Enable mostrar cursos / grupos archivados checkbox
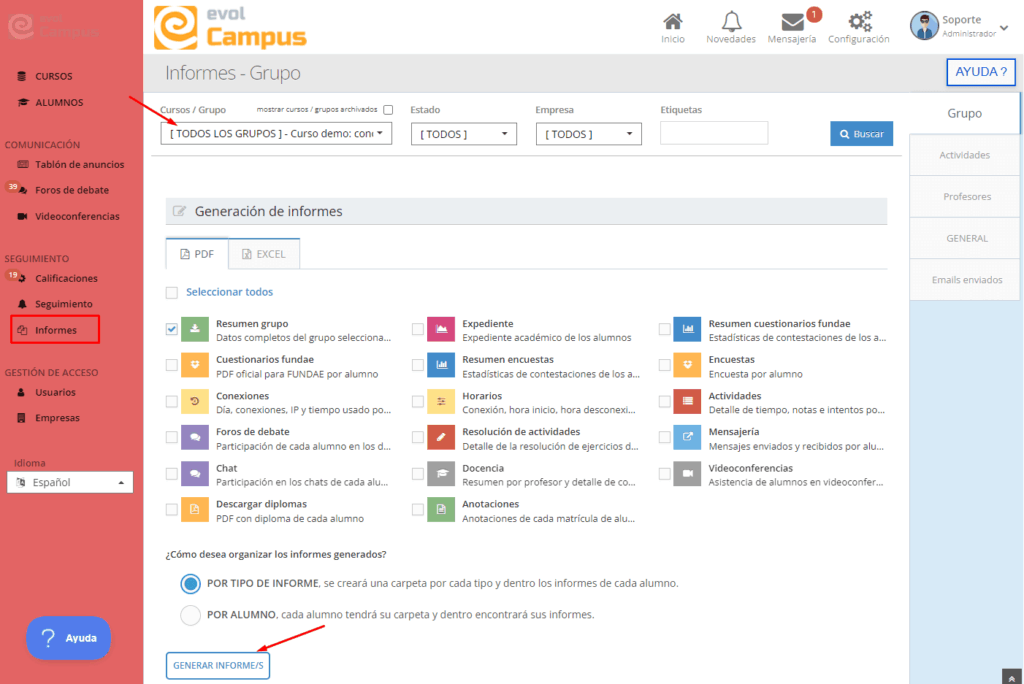Image resolution: width=1024 pixels, height=684 pixels. point(388,110)
